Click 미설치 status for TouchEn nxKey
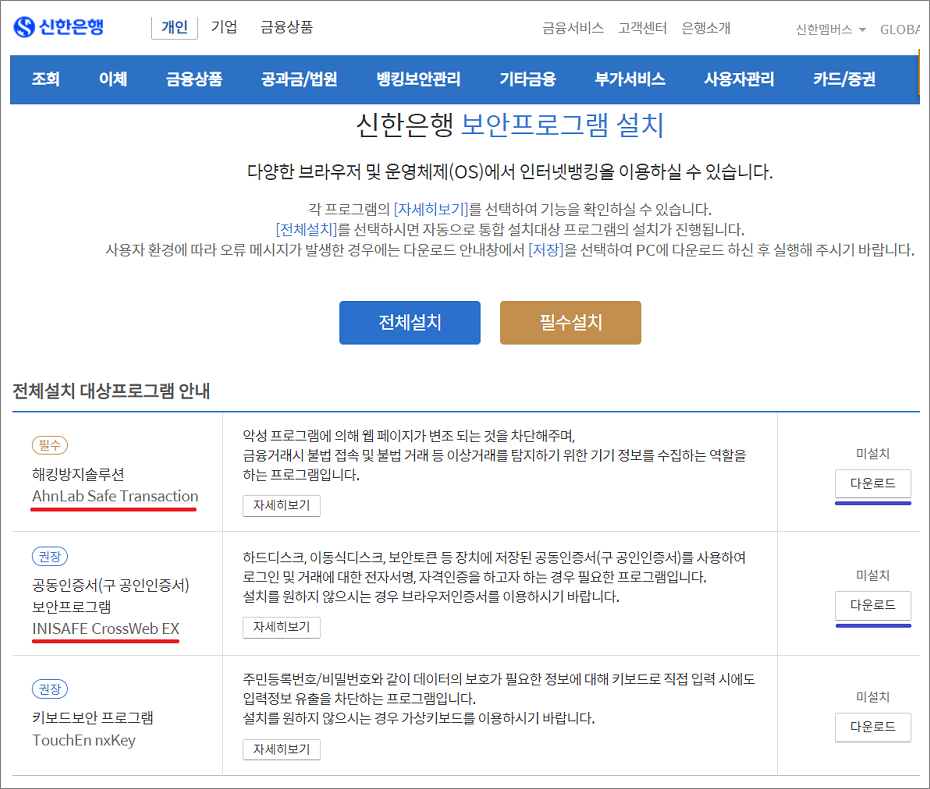The image size is (930, 789). (x=872, y=697)
